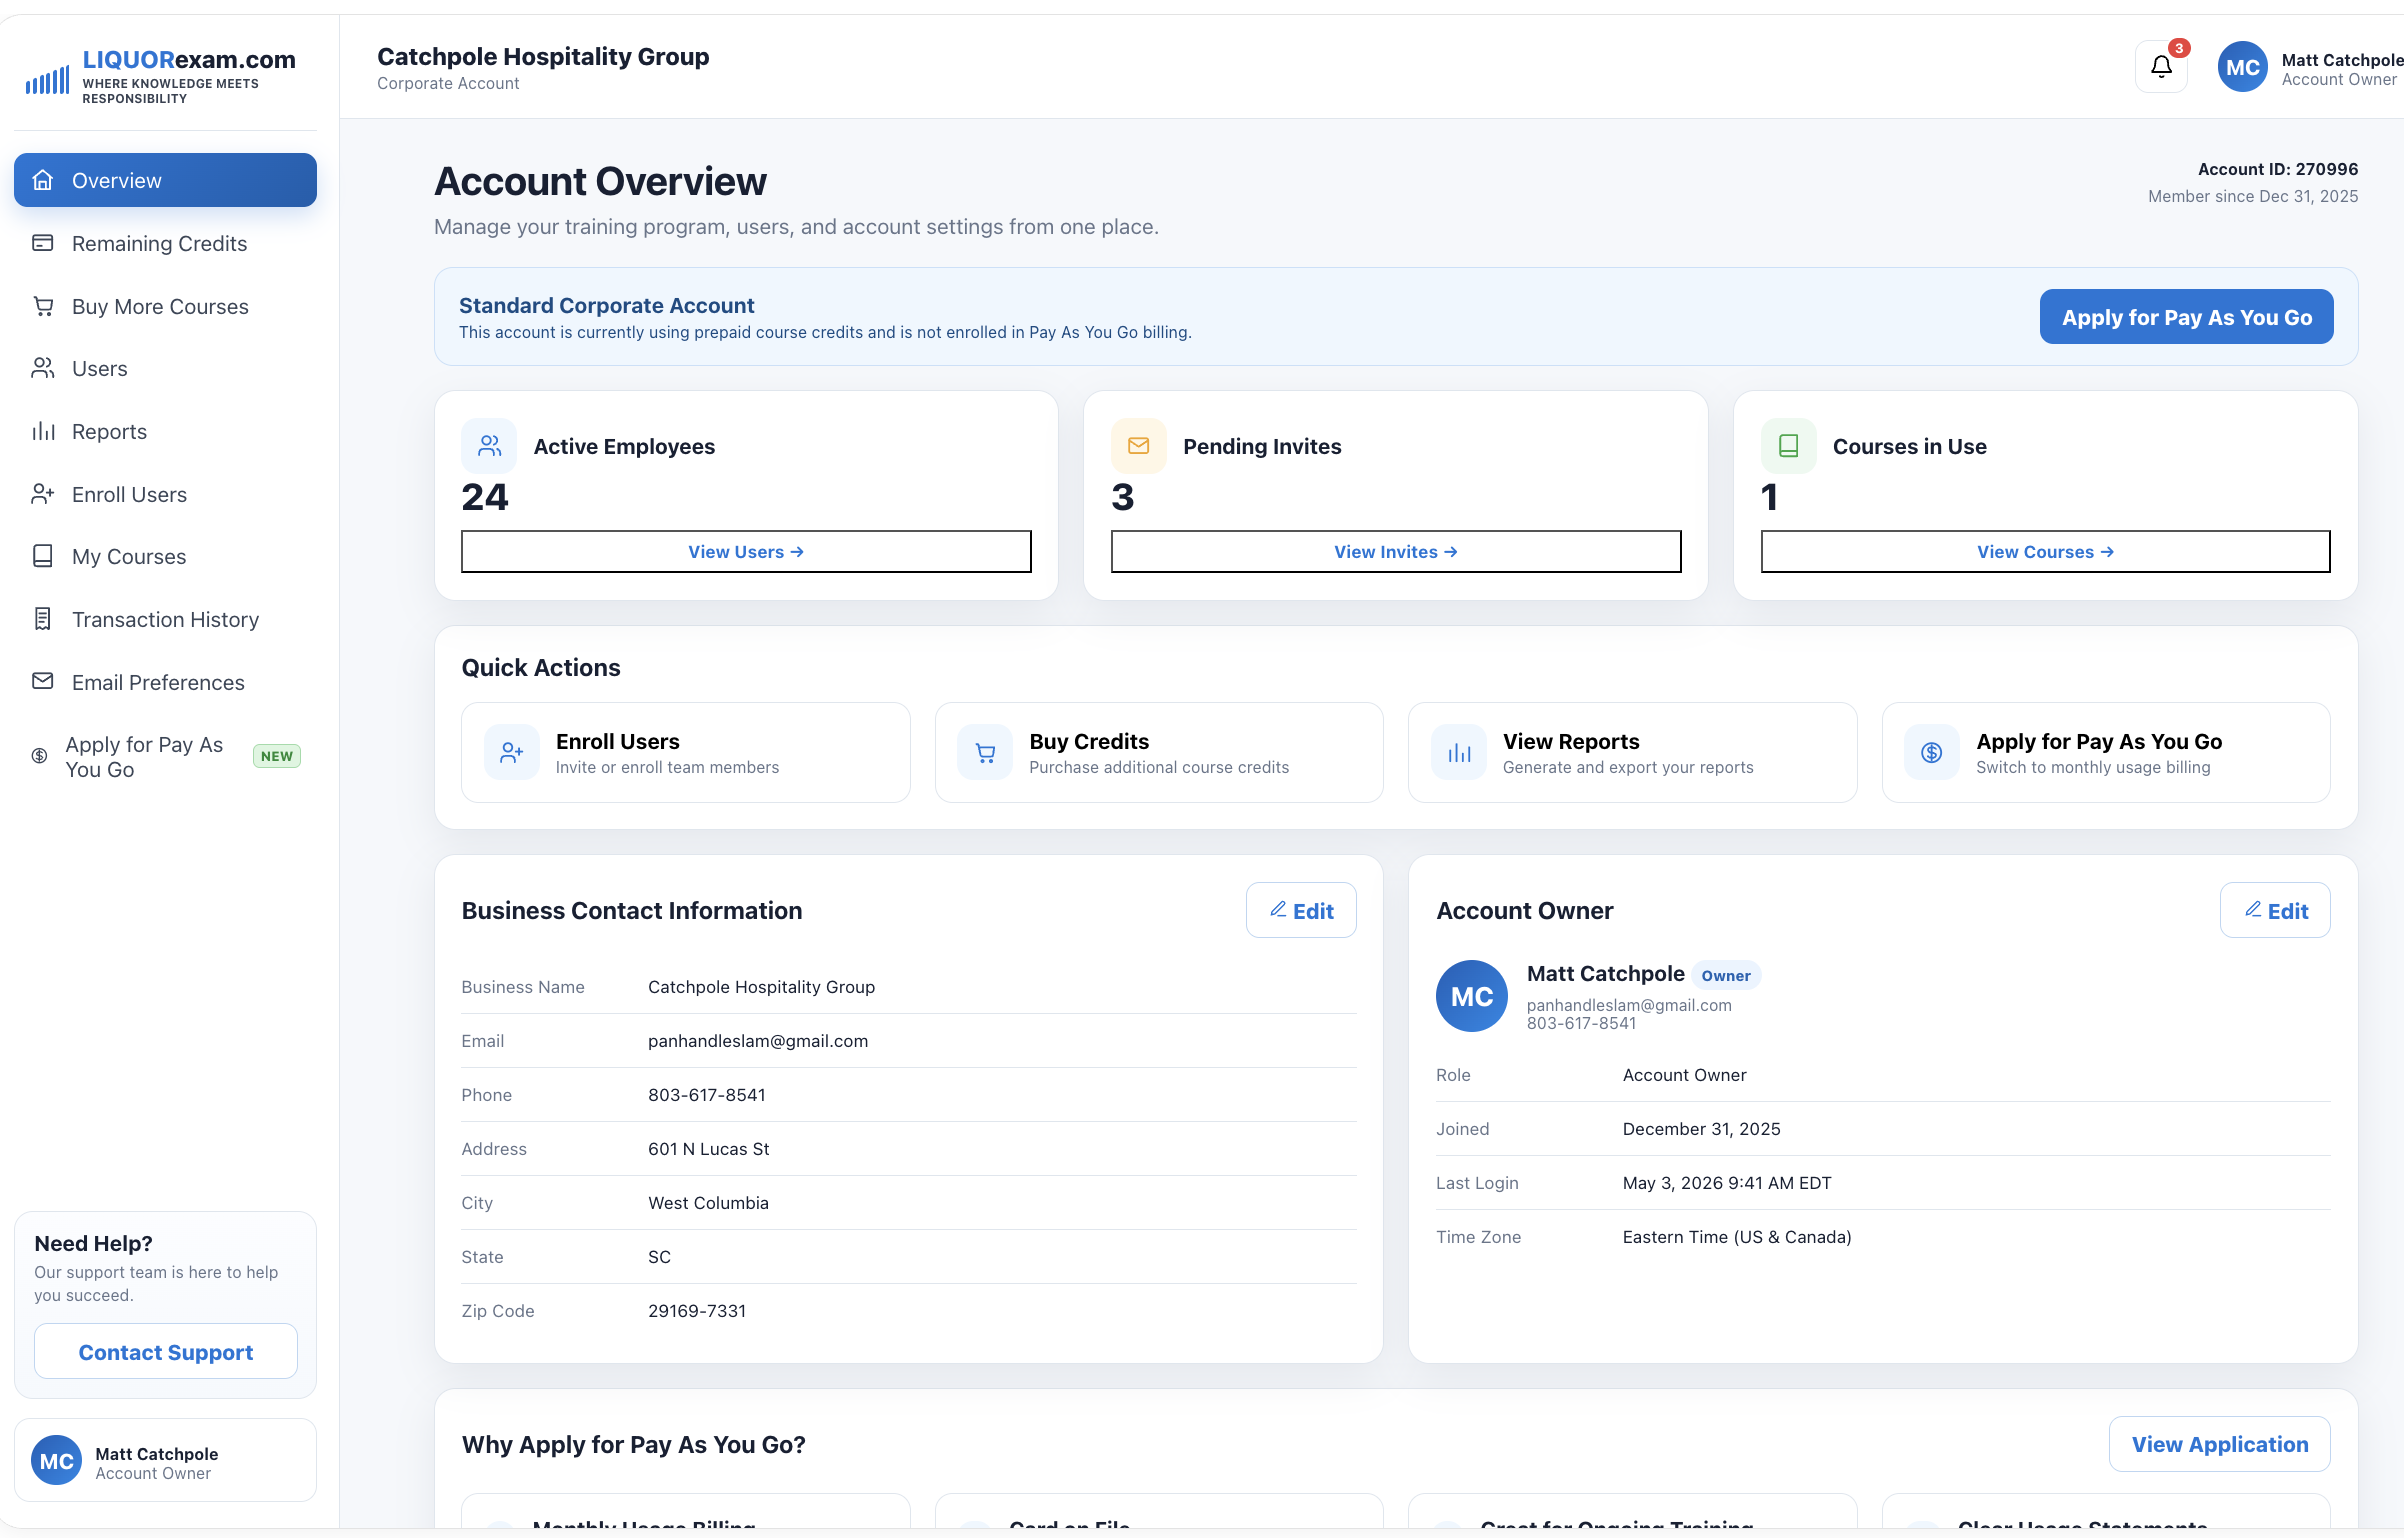This screenshot has width=2404, height=1538.
Task: Click the address 601 N Lucas St
Action: (709, 1149)
